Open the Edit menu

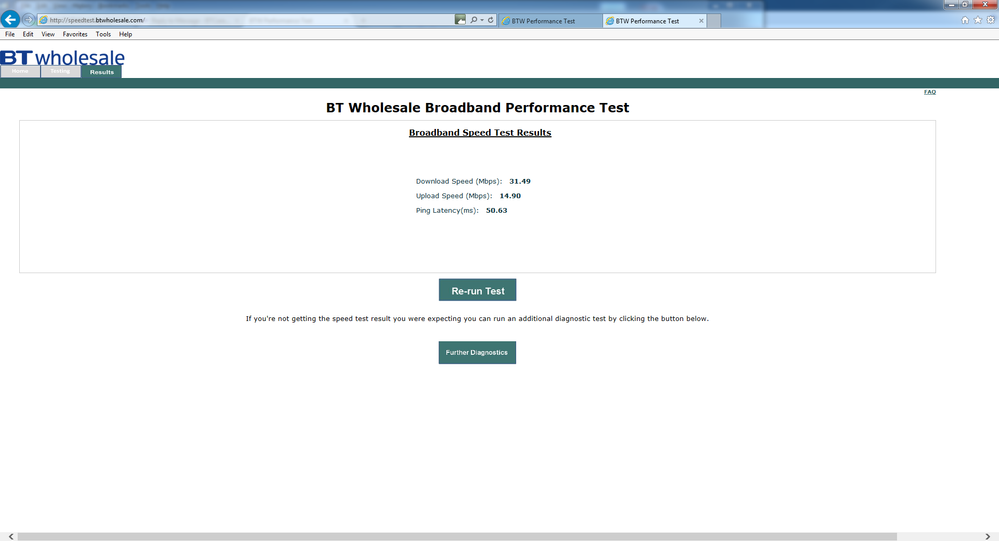click(28, 34)
